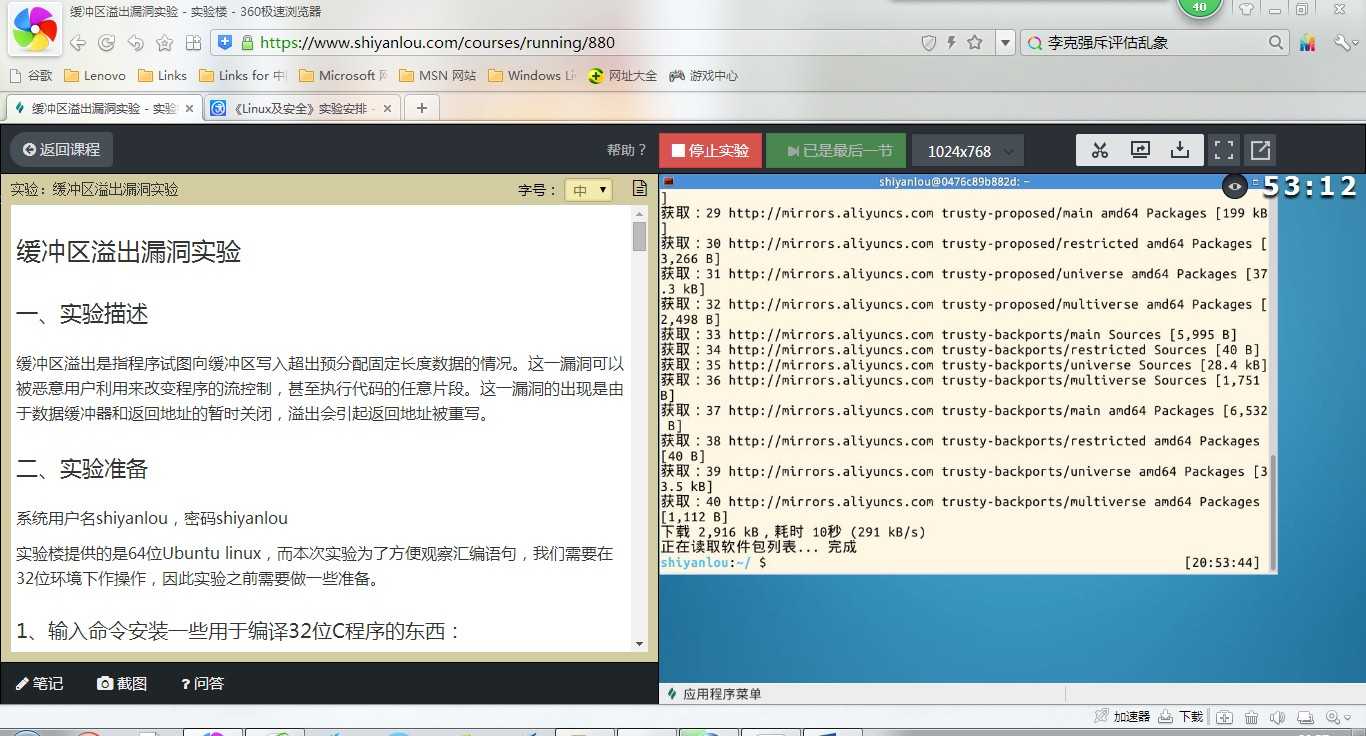Click the 返回课程 button
Screen dimensions: 1366x736
pyautogui.click(x=61, y=150)
